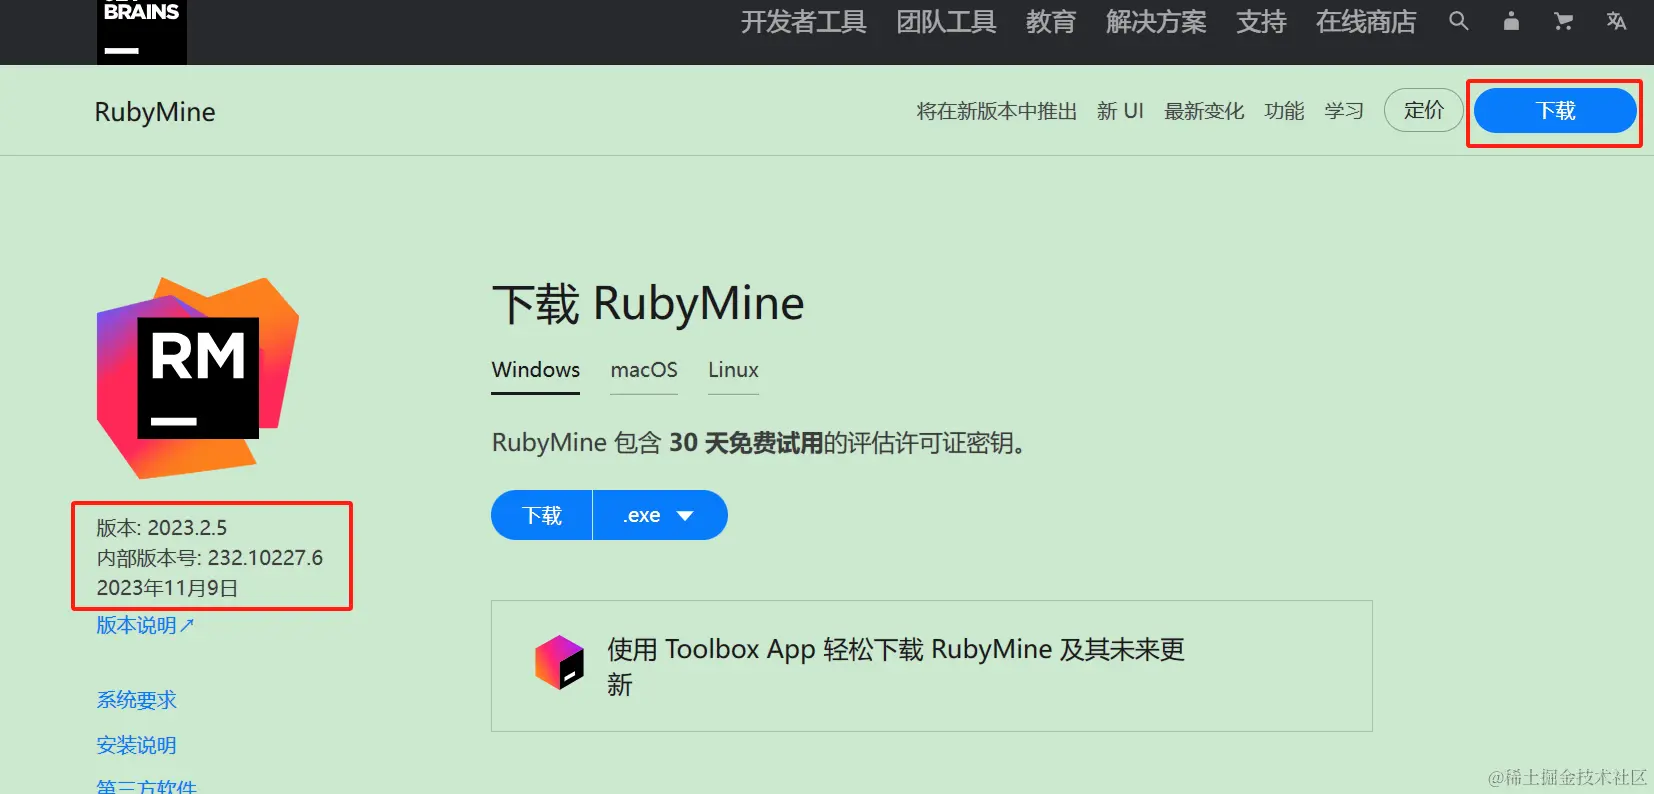Image resolution: width=1654 pixels, height=794 pixels.
Task: Open the 团队工具 menu
Action: point(946,22)
